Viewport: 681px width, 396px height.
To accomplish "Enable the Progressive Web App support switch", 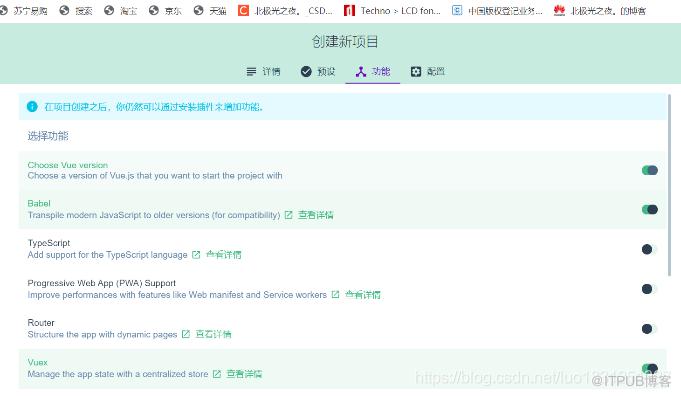I will pos(650,289).
